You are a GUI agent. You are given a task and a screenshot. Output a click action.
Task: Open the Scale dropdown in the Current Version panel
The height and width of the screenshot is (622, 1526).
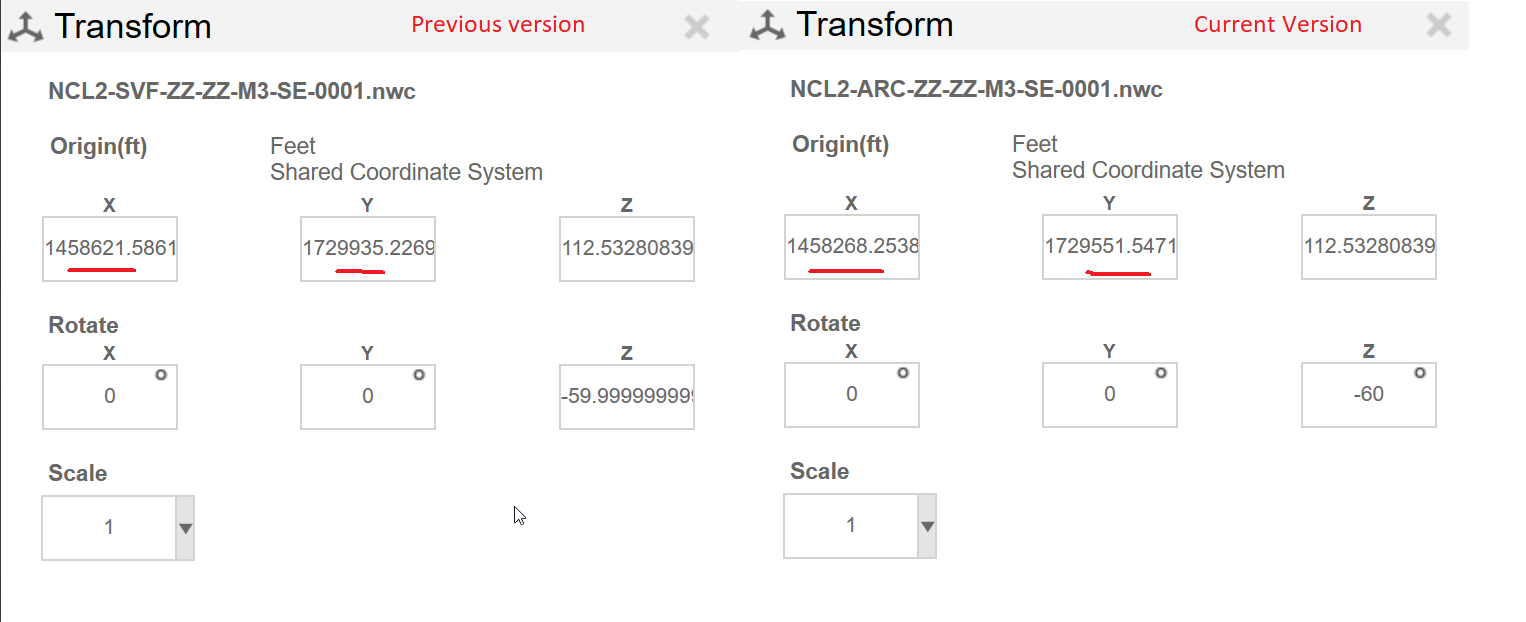[926, 525]
